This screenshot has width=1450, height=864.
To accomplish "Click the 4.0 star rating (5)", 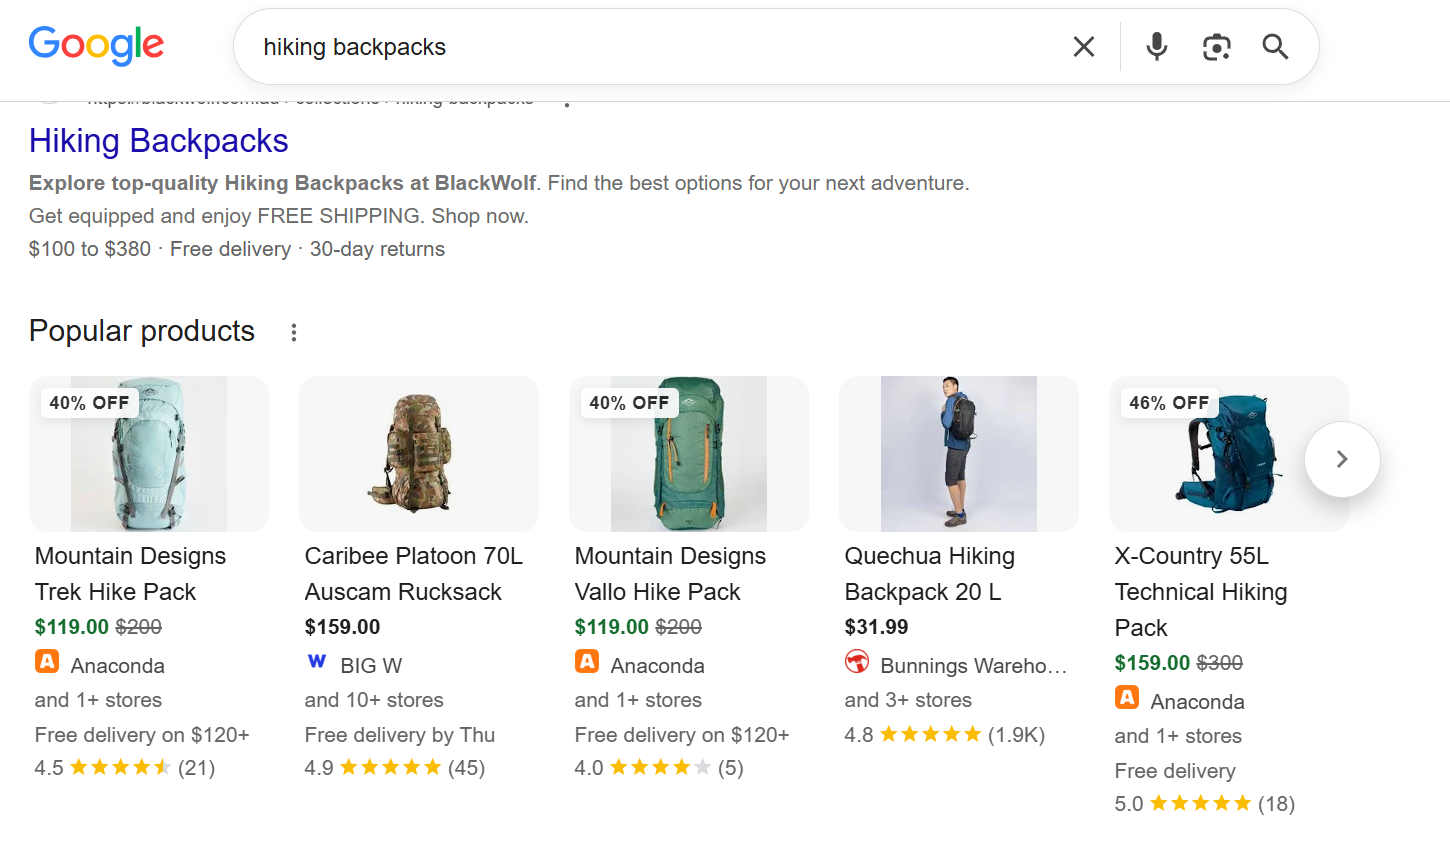I will pos(659,768).
